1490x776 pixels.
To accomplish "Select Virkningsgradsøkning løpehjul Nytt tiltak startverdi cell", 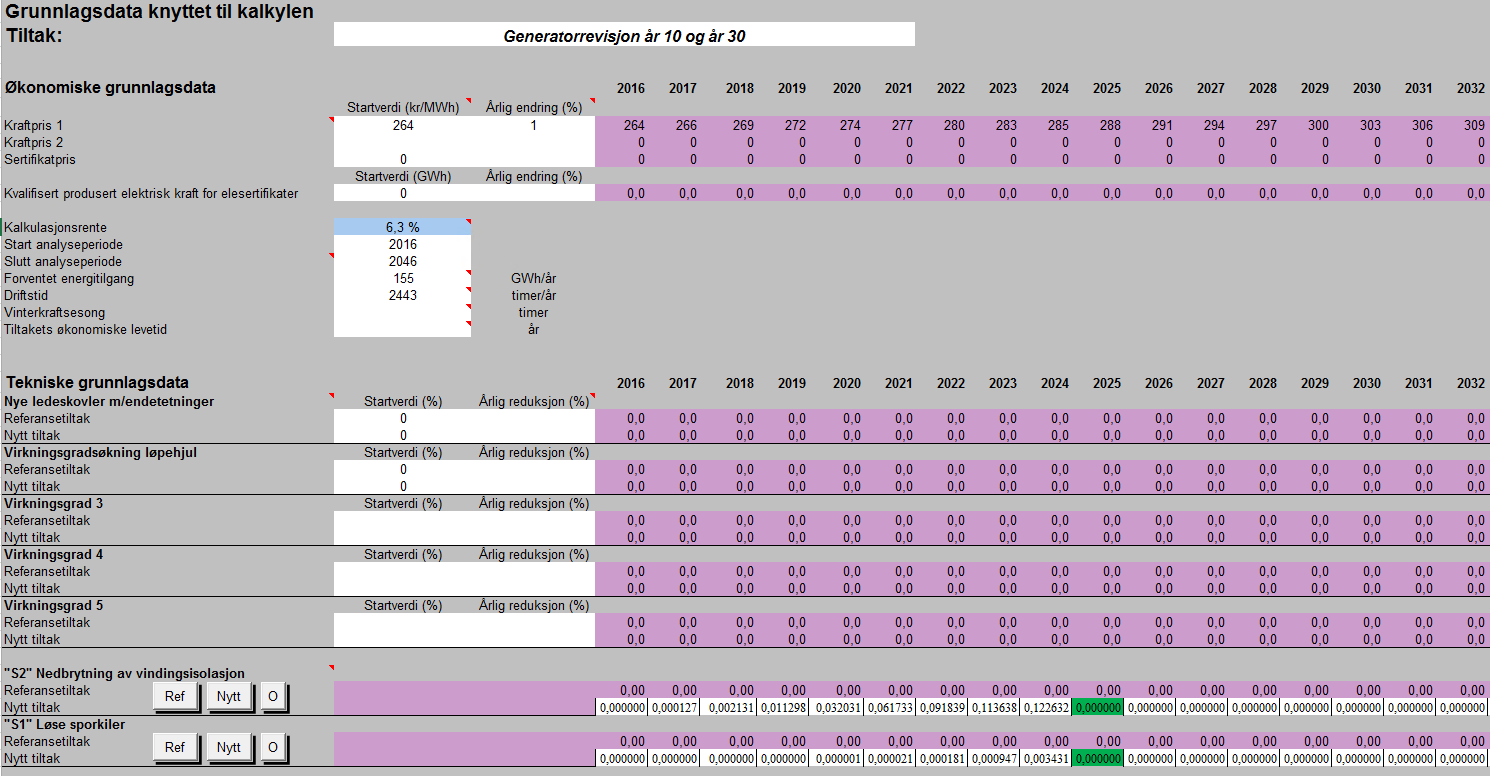I will click(403, 486).
